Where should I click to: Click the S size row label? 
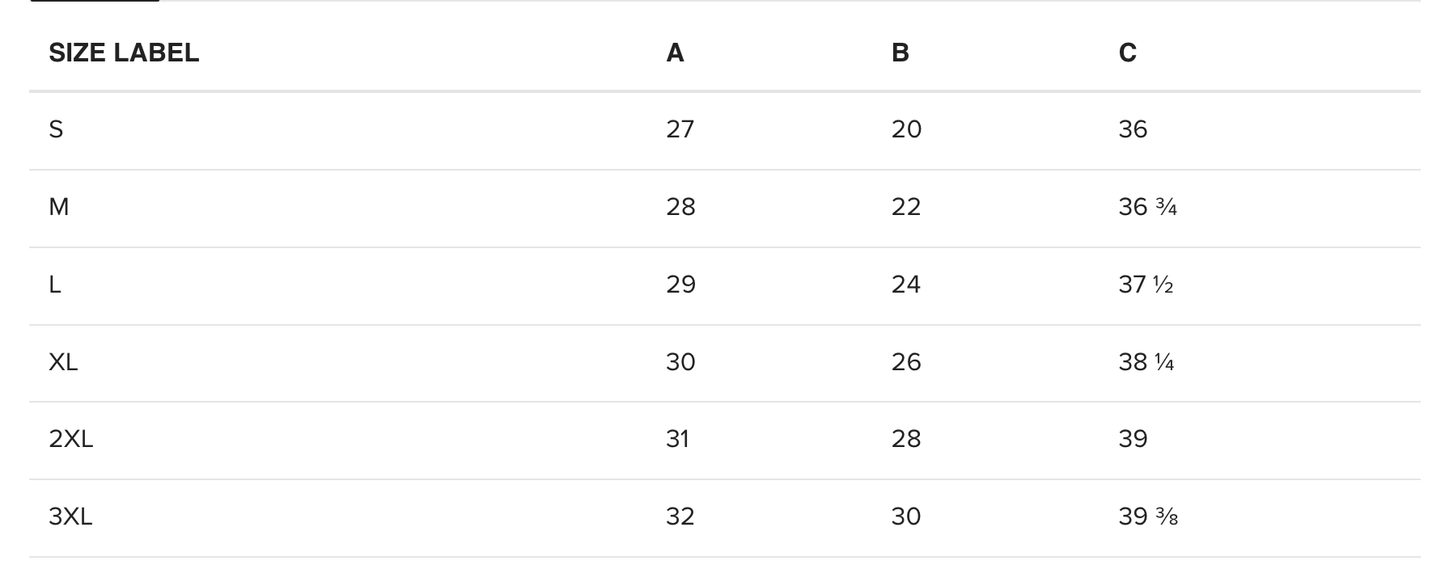(x=56, y=129)
